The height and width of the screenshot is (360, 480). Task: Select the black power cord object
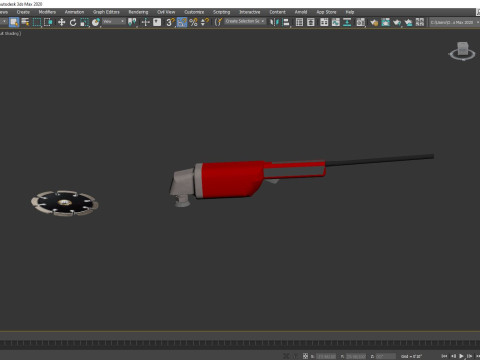(379, 160)
